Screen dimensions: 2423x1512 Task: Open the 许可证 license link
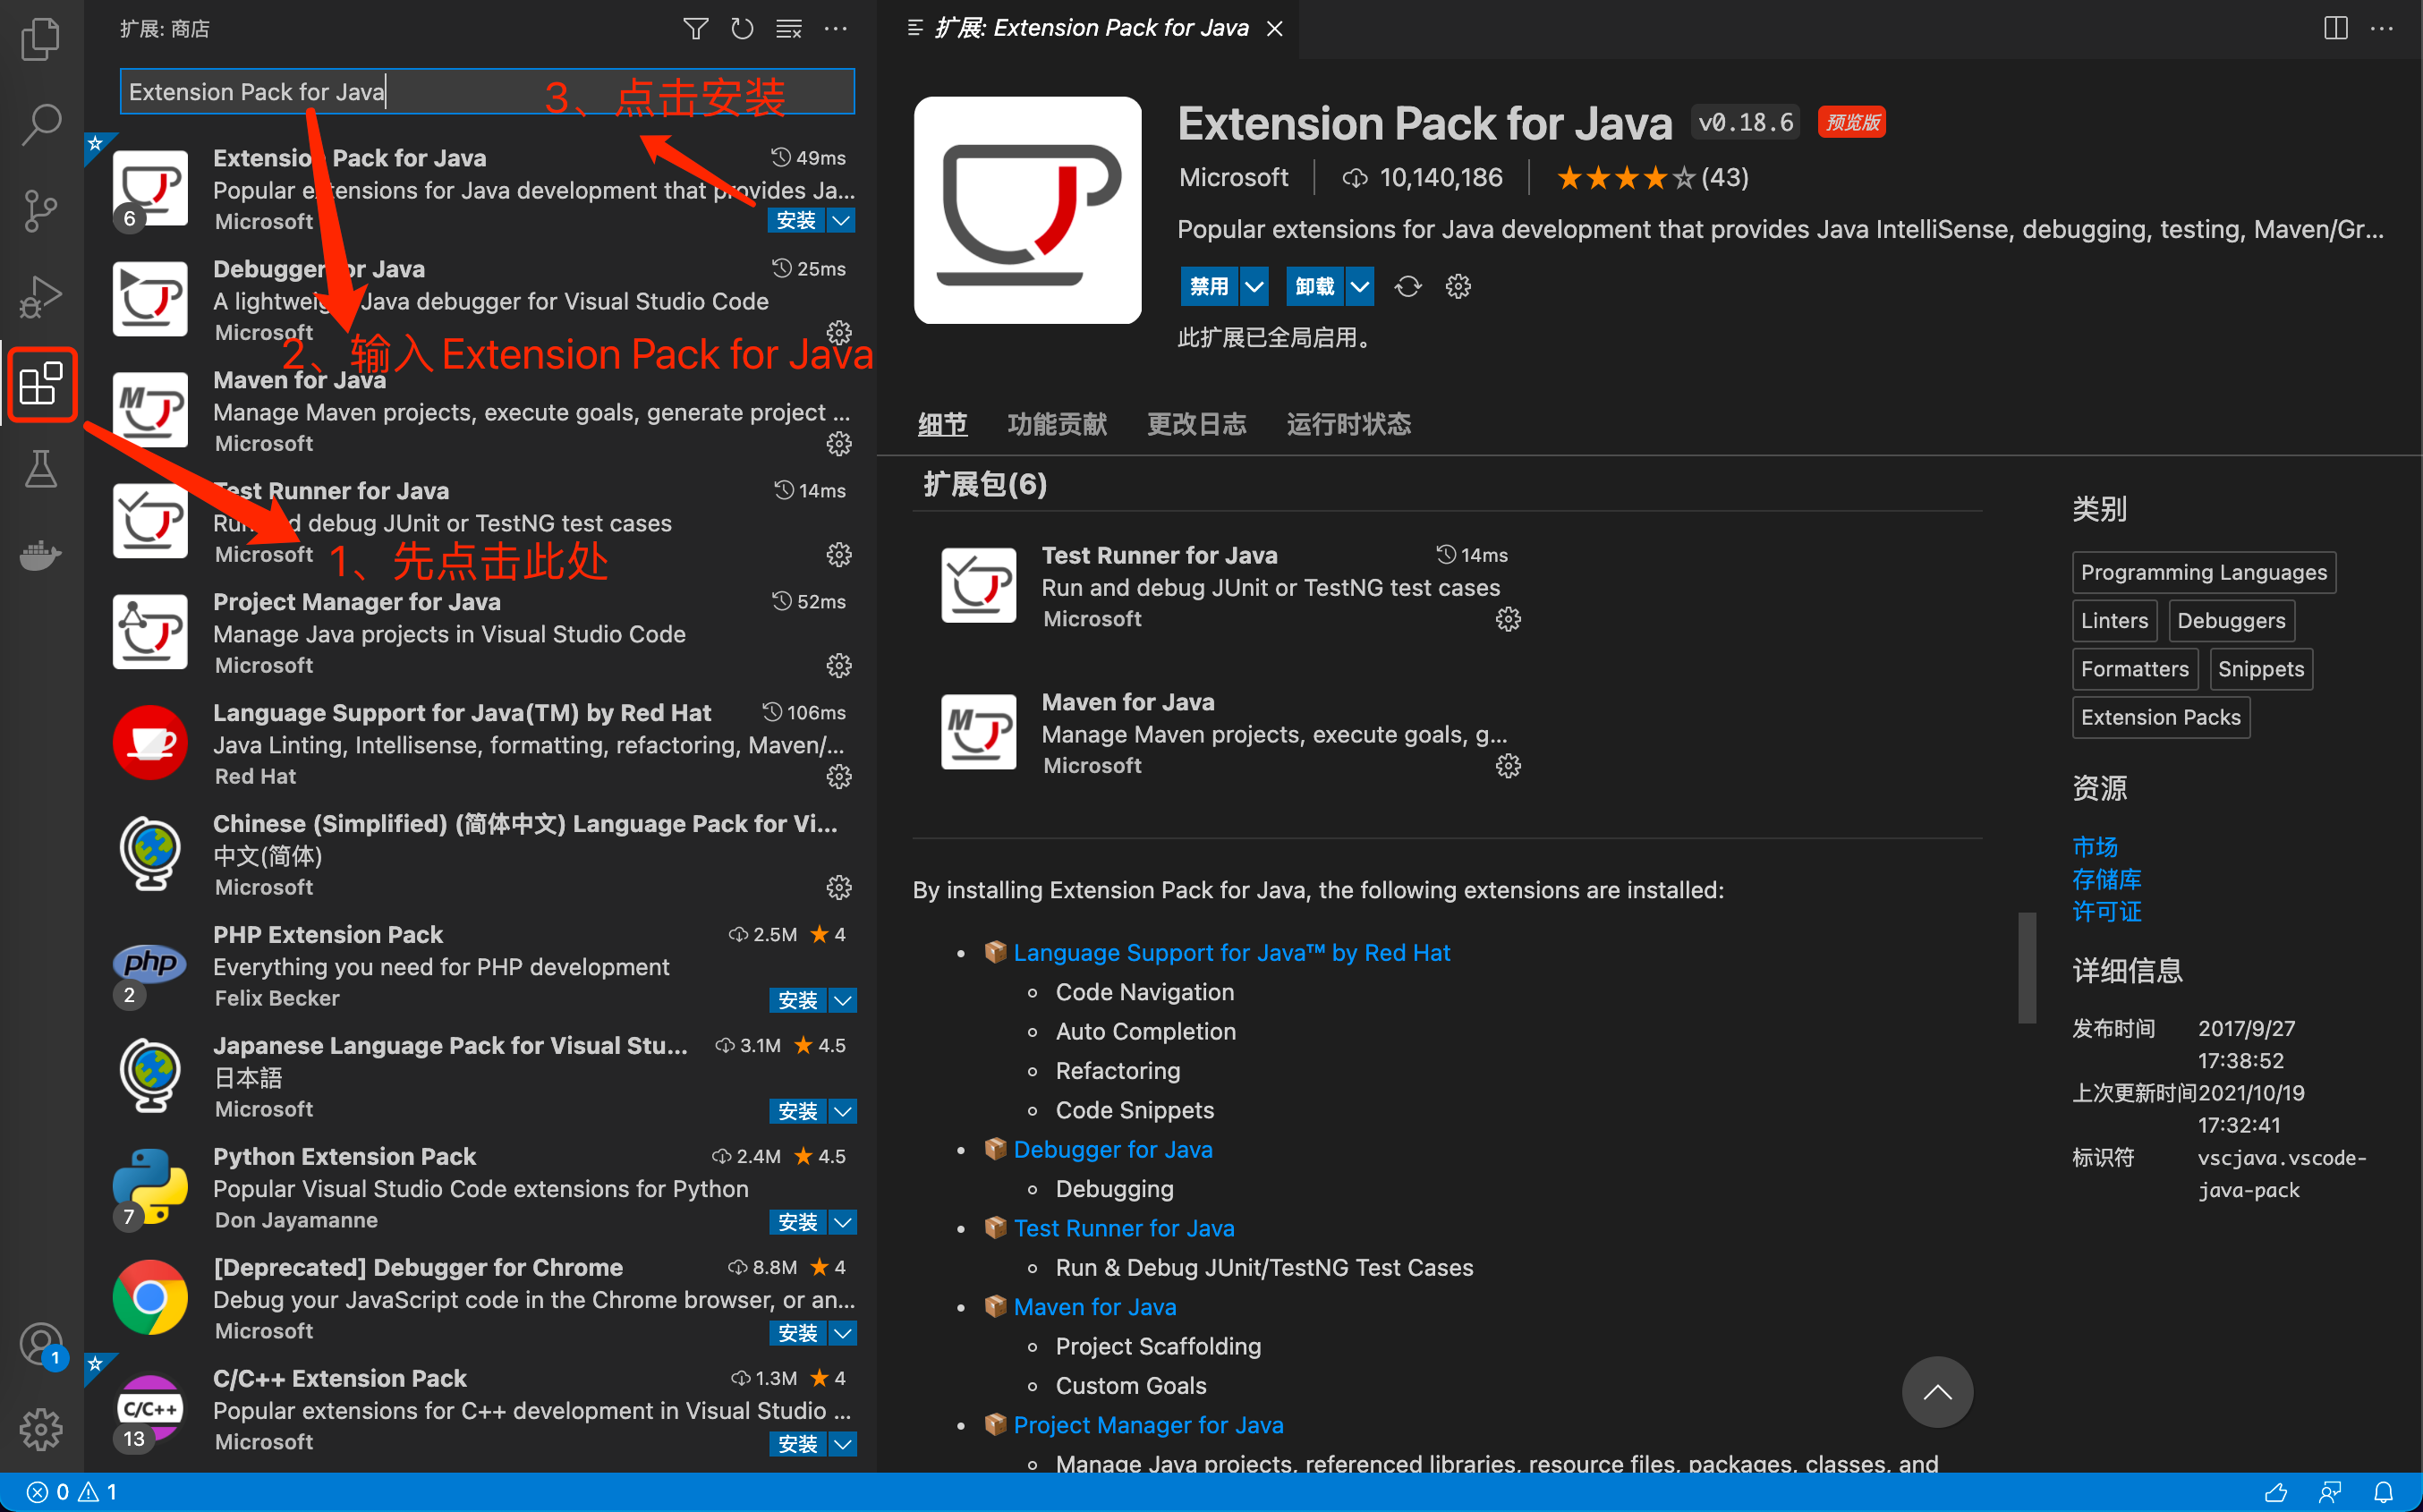click(2106, 910)
